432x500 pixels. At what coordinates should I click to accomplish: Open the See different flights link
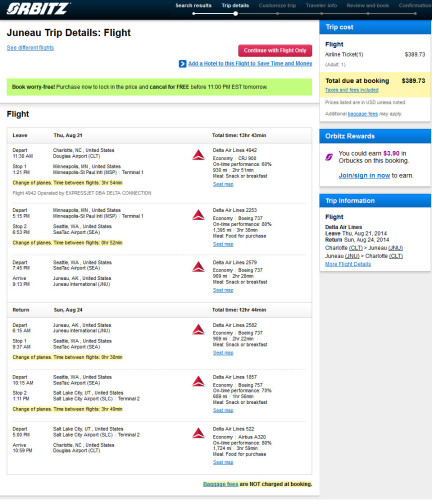pos(30,48)
